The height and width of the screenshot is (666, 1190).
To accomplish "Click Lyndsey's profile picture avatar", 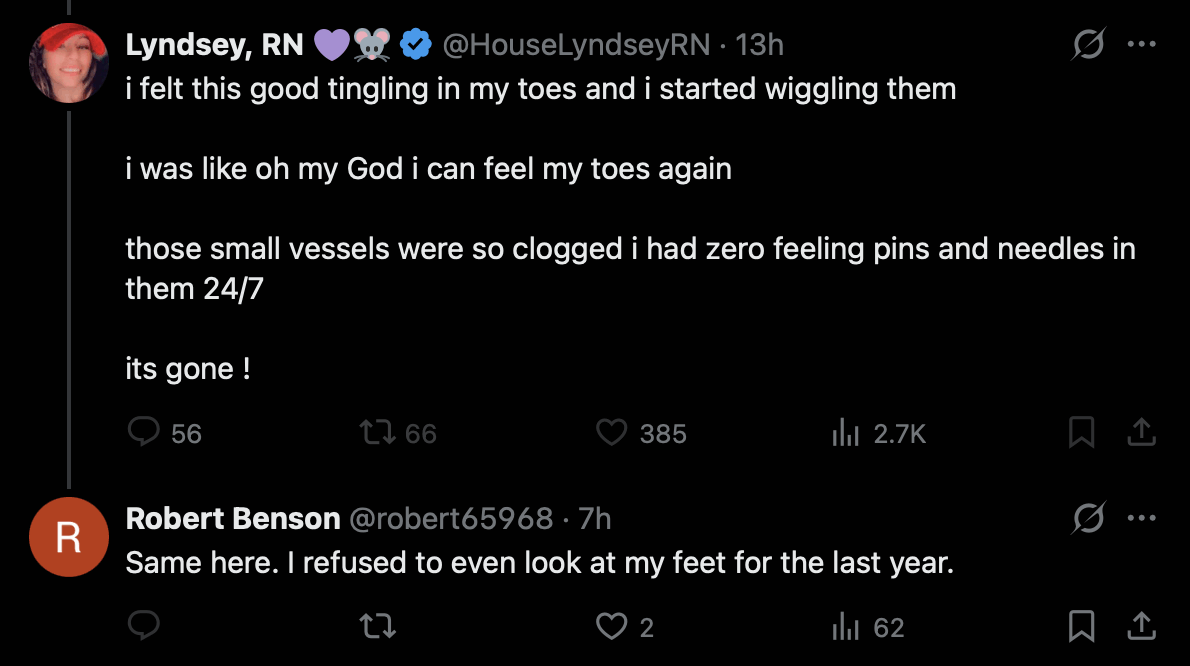I will tap(69, 62).
